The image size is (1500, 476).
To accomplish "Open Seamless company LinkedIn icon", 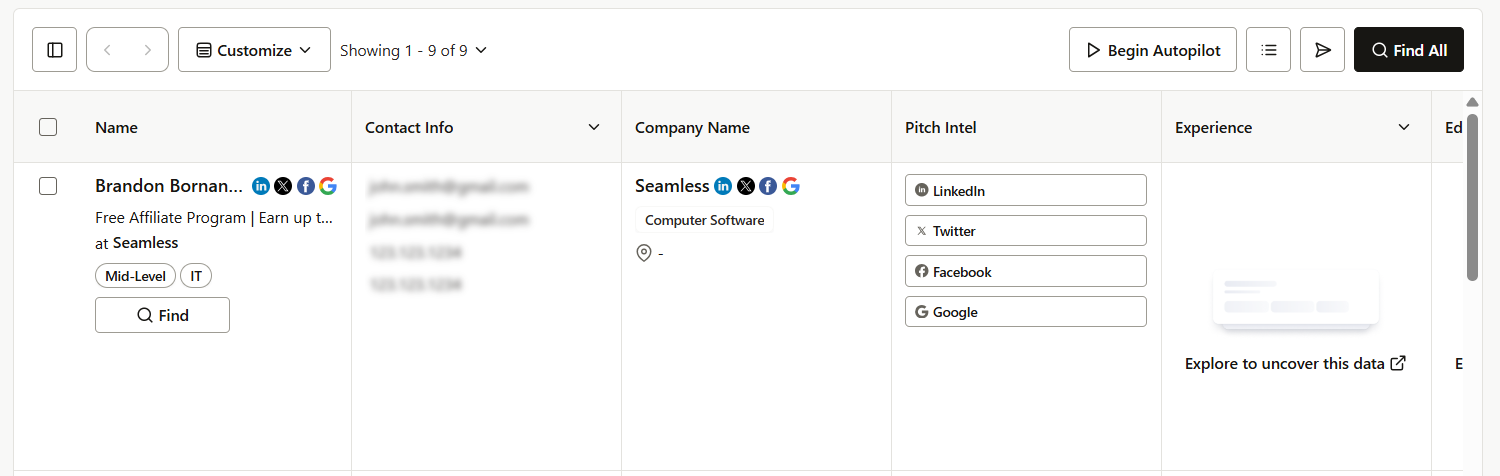I will [x=723, y=186].
